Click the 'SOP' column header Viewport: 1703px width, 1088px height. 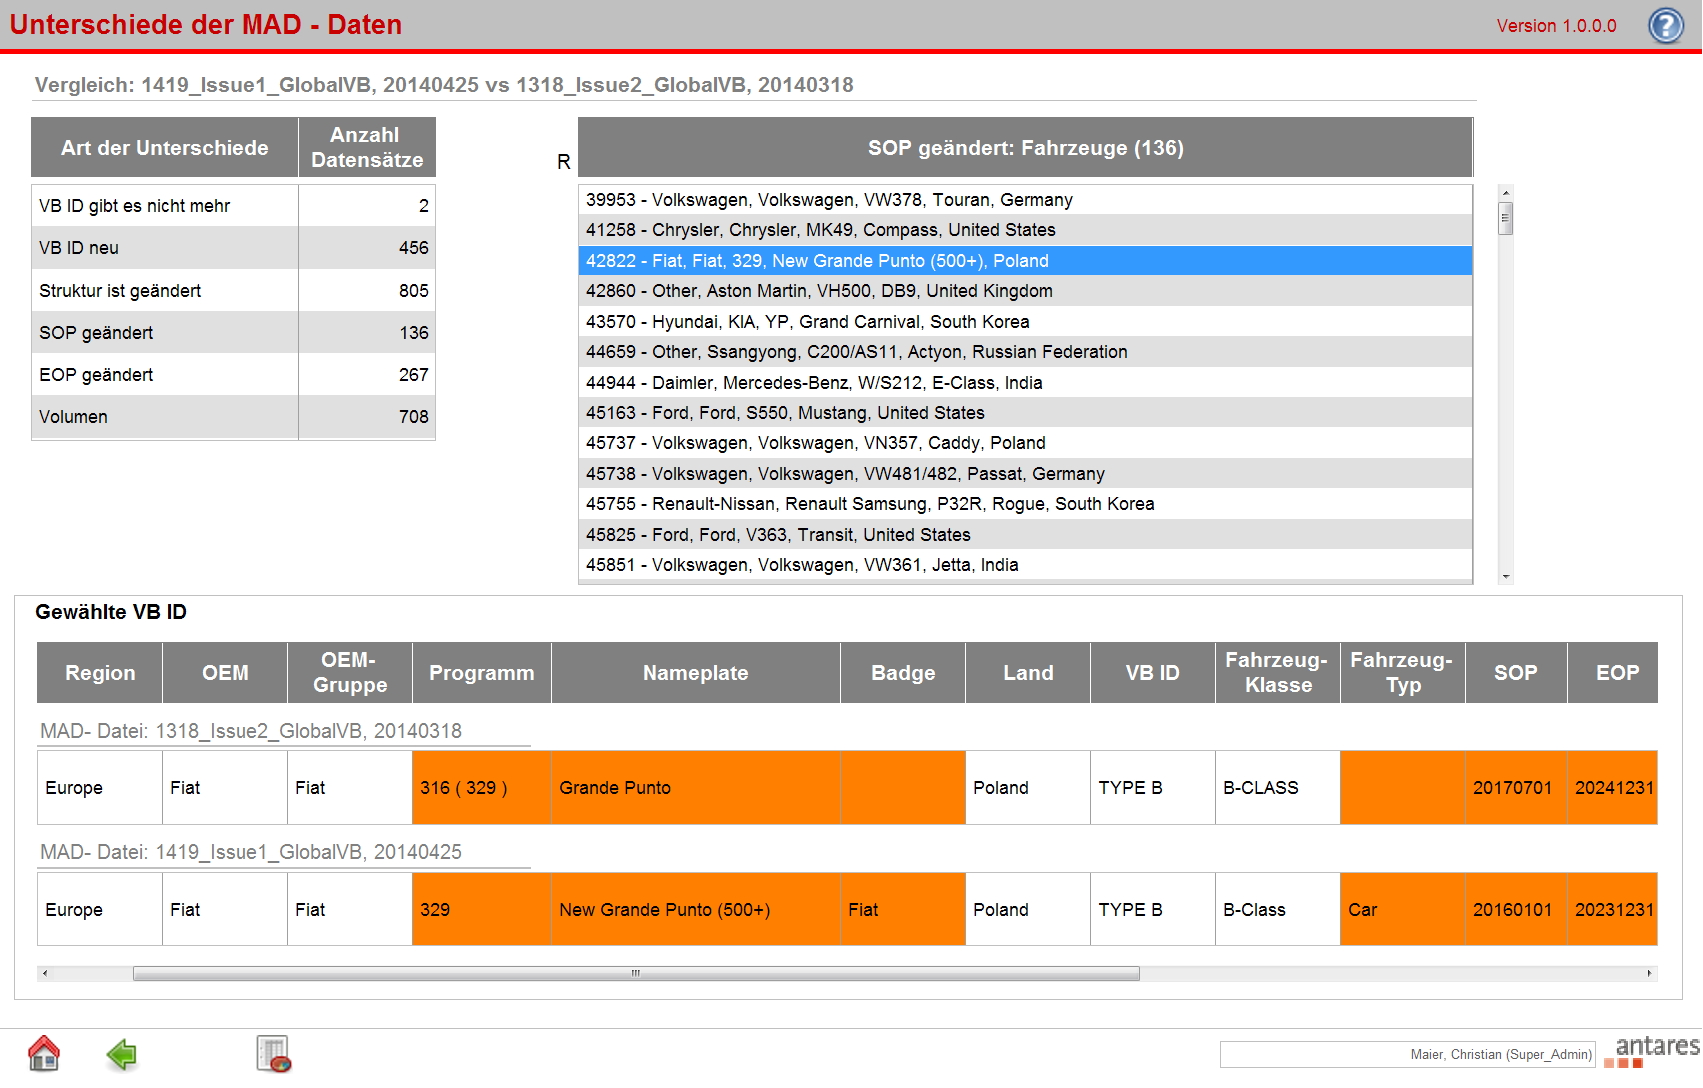(1515, 673)
